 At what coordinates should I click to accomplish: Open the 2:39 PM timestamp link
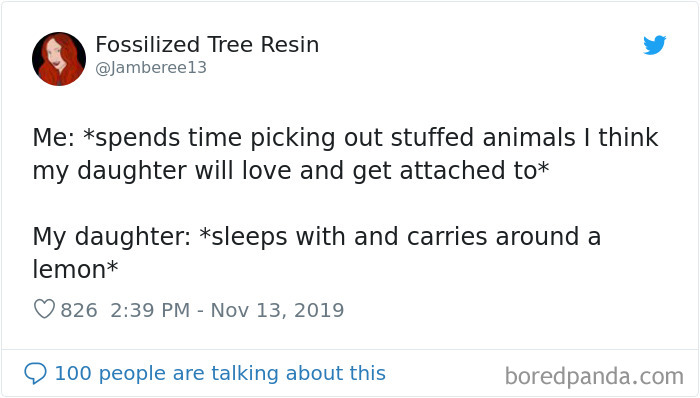[150, 310]
